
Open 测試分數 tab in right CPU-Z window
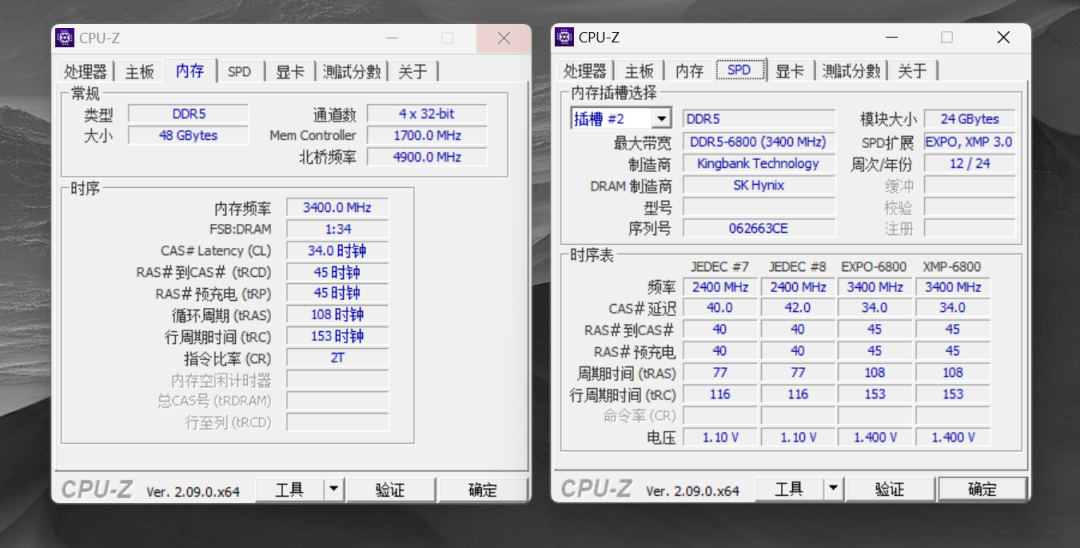coord(851,71)
